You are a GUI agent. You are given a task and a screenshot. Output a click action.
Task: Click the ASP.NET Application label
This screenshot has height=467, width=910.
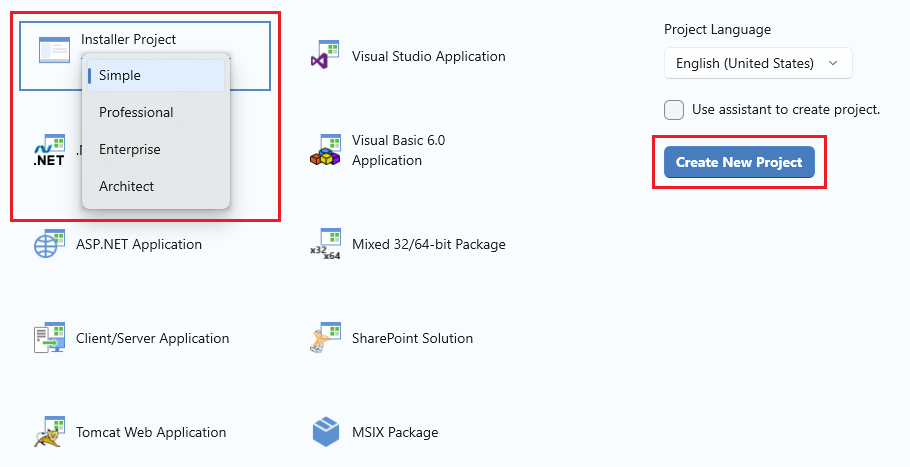point(139,244)
